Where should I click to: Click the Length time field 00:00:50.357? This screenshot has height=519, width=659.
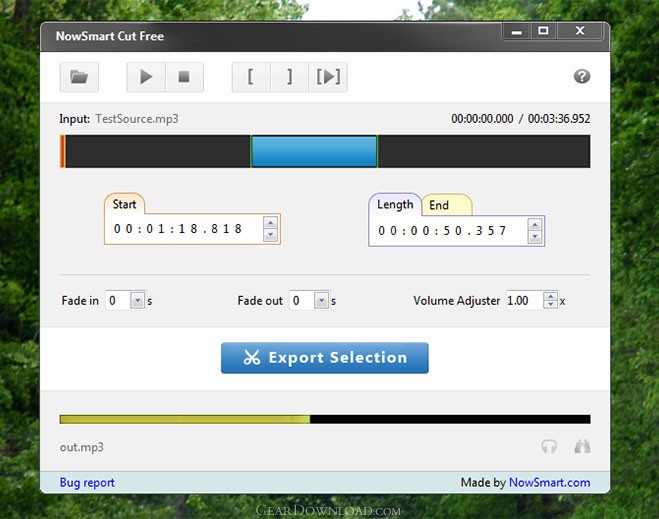[449, 230]
